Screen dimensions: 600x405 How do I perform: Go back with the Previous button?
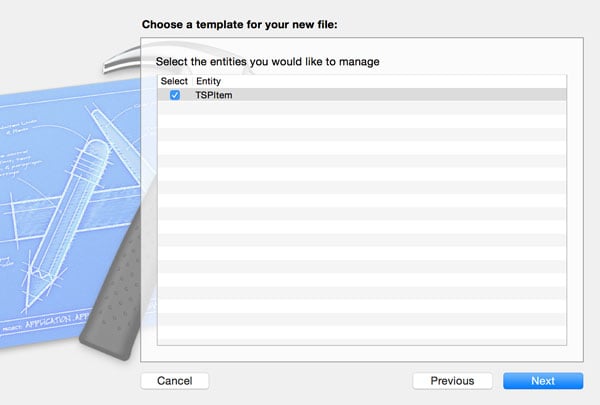(452, 381)
